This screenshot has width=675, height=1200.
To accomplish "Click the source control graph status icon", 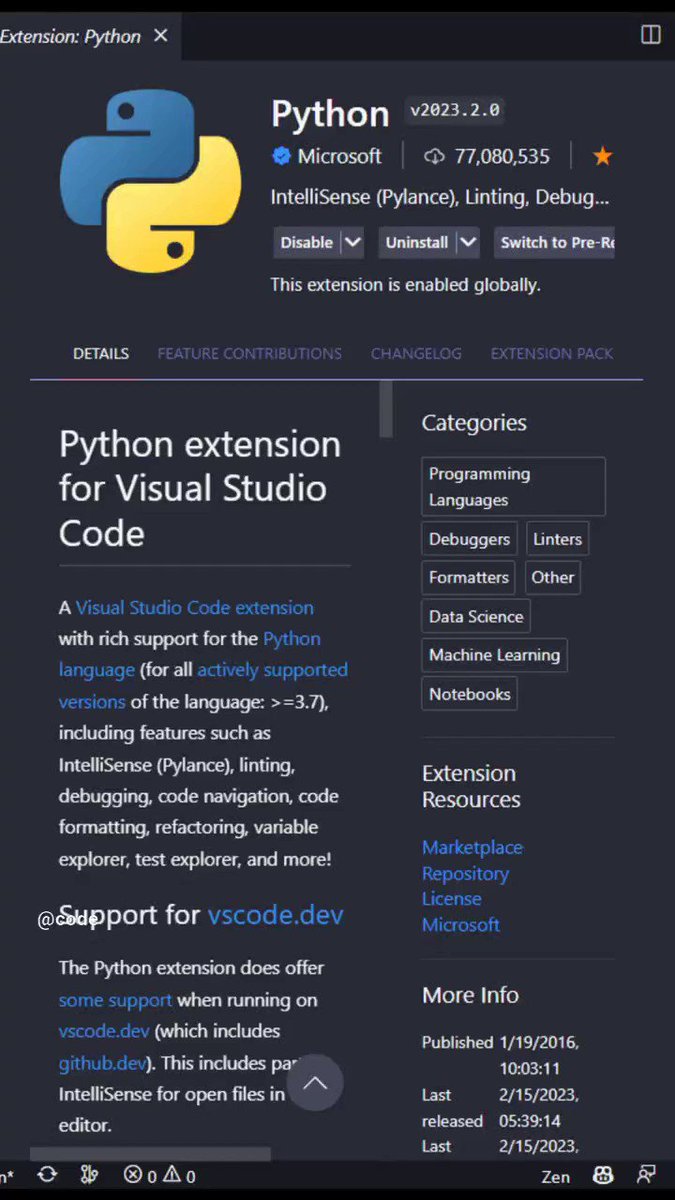I will [x=88, y=1176].
